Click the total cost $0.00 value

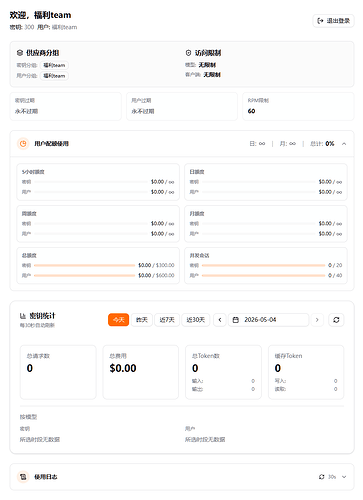[x=123, y=368]
